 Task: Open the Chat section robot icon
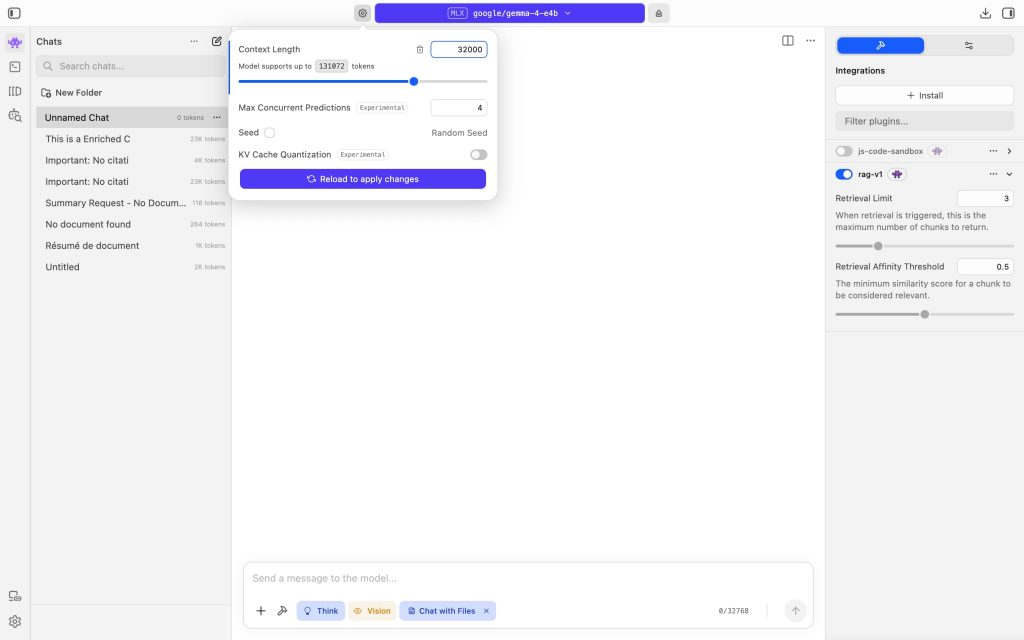(x=14, y=42)
